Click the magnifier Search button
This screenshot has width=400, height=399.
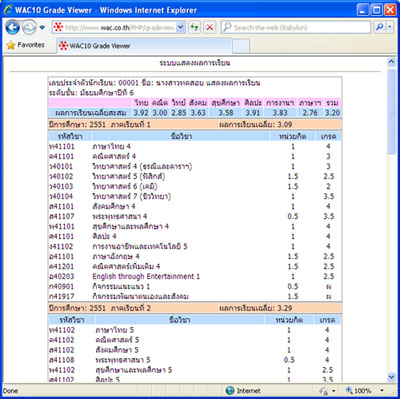380,28
